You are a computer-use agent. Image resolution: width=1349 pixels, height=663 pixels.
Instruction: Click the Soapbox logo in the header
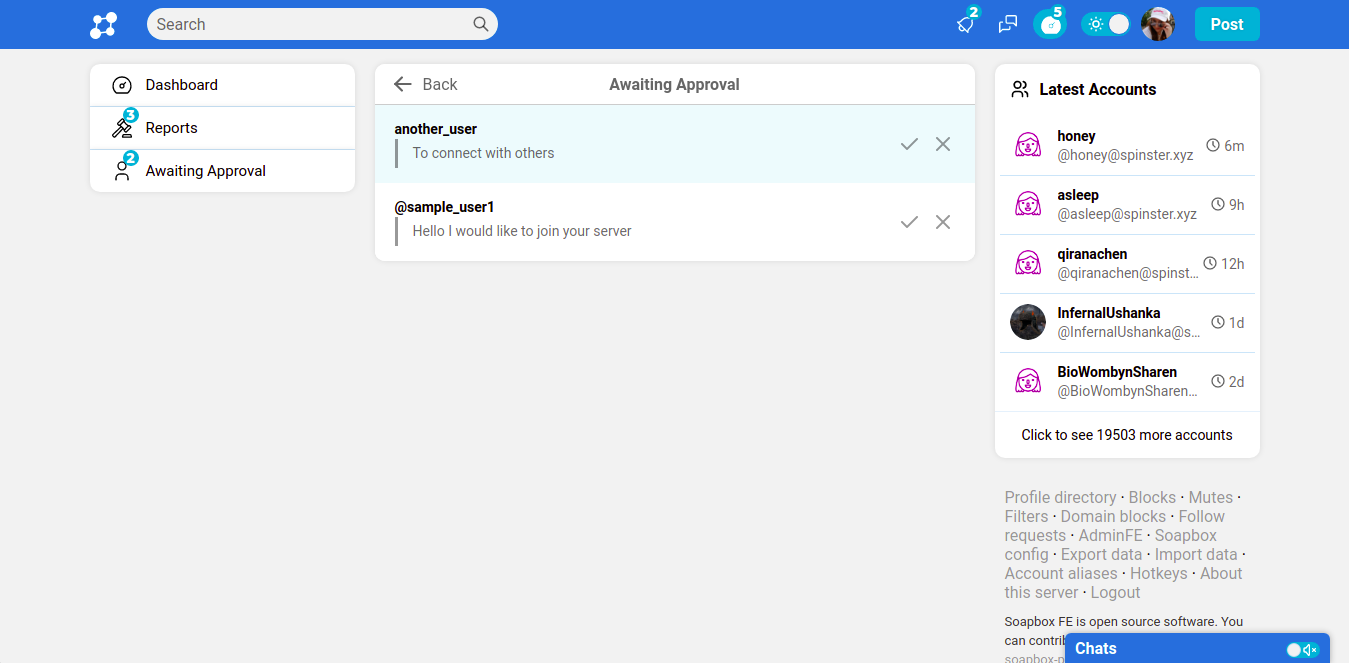tap(103, 25)
